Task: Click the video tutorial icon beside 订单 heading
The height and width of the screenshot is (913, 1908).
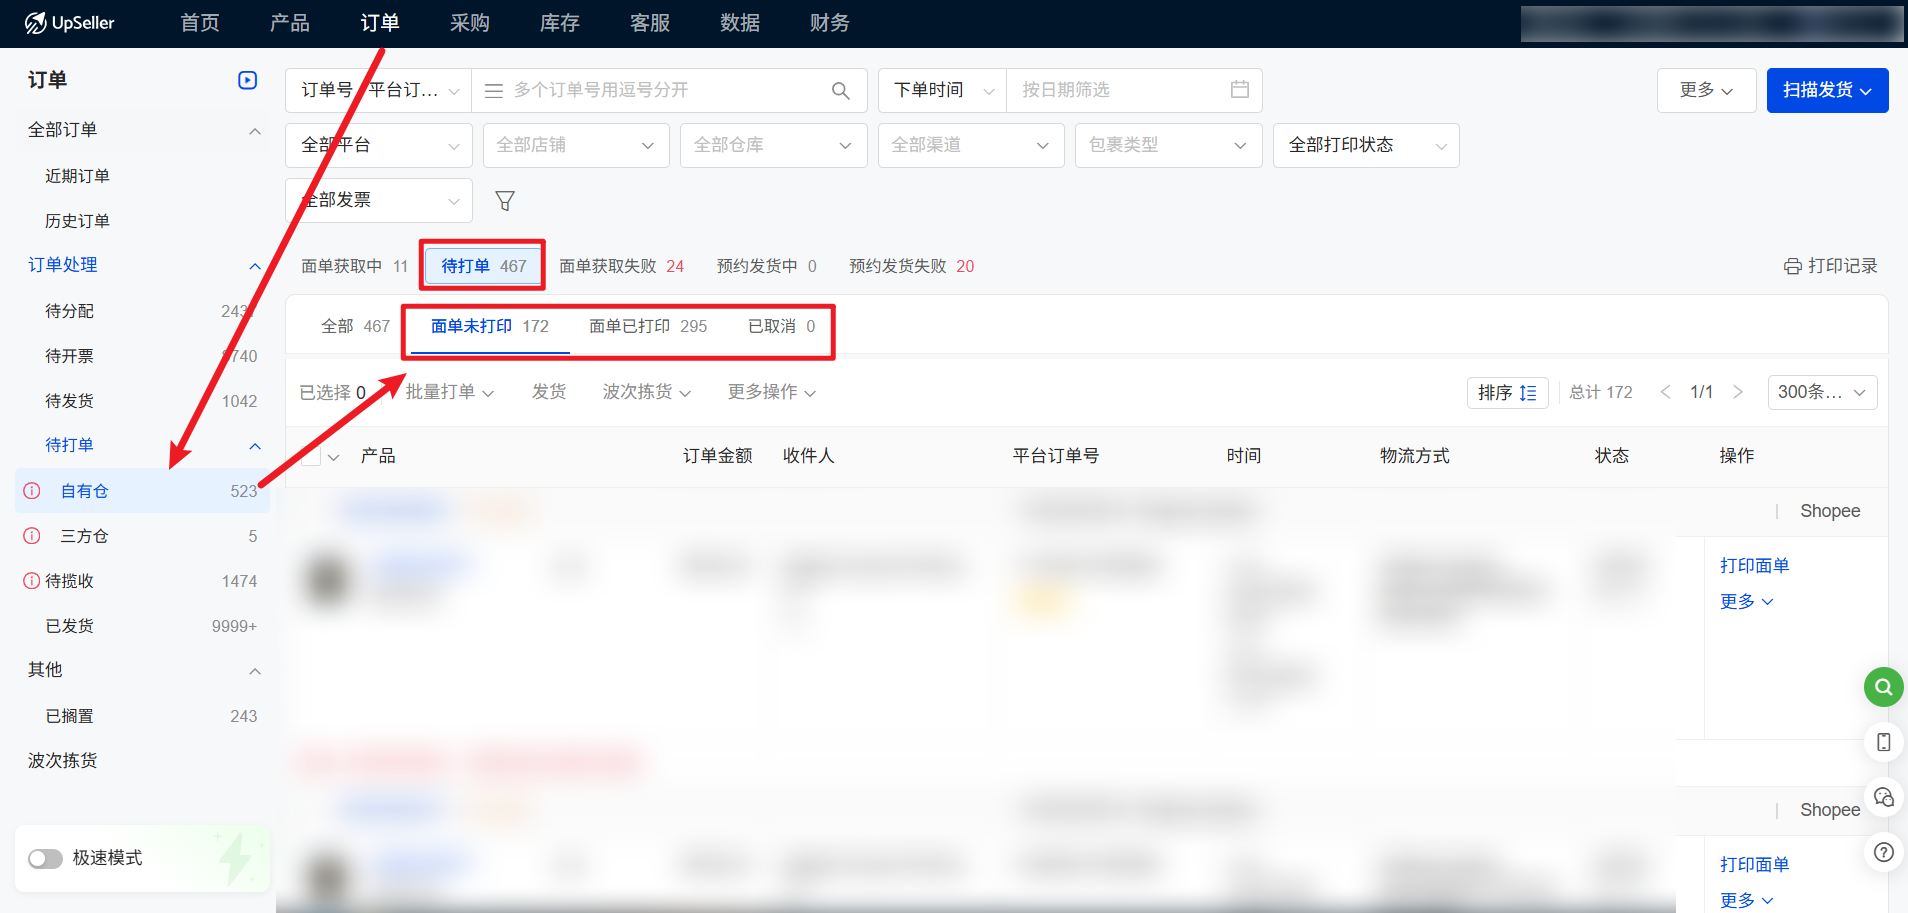Action: (x=247, y=80)
